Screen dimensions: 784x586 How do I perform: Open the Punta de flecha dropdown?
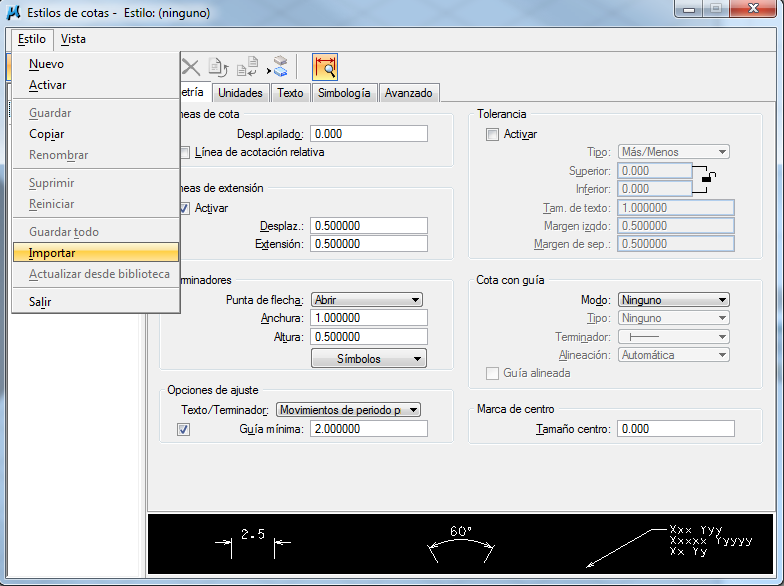click(x=366, y=299)
